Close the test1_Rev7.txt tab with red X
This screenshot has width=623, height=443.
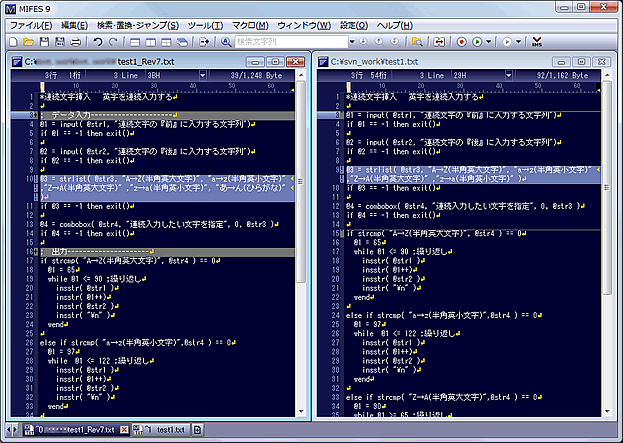click(124, 430)
